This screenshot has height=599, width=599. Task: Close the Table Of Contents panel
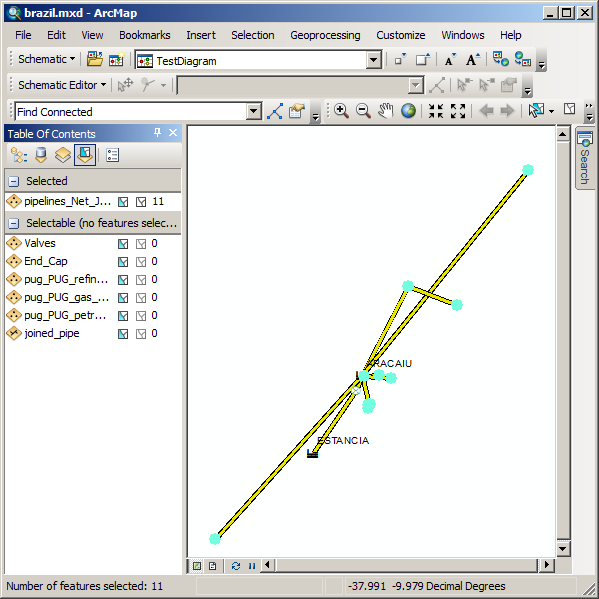(173, 133)
